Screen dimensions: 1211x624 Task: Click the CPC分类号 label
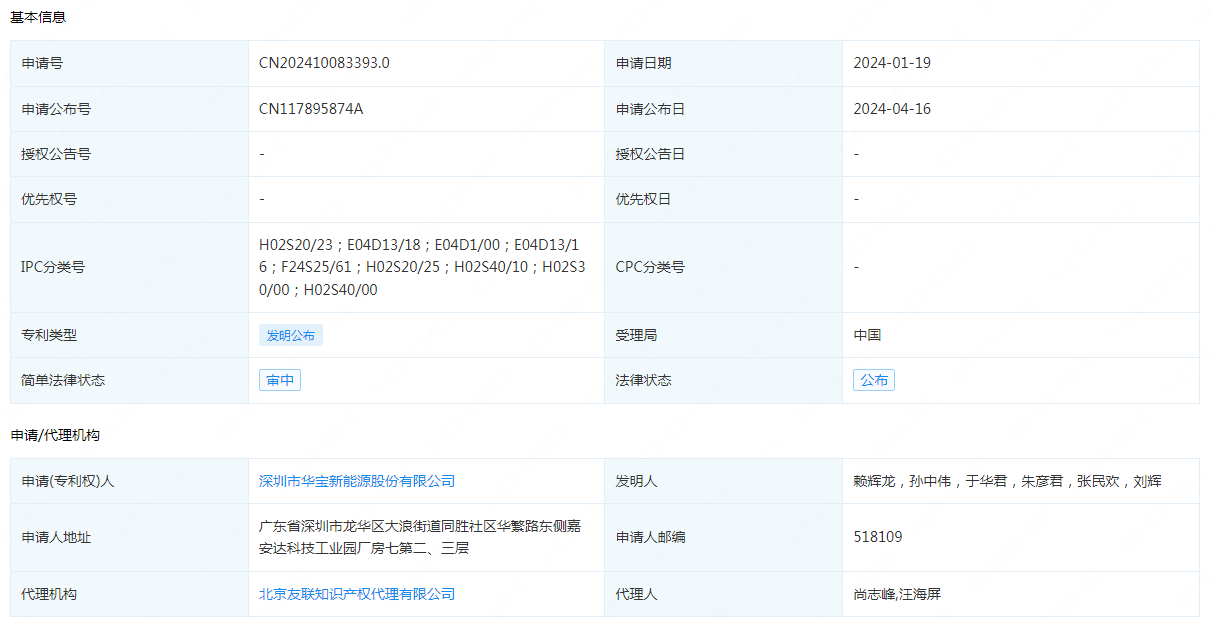tap(650, 267)
